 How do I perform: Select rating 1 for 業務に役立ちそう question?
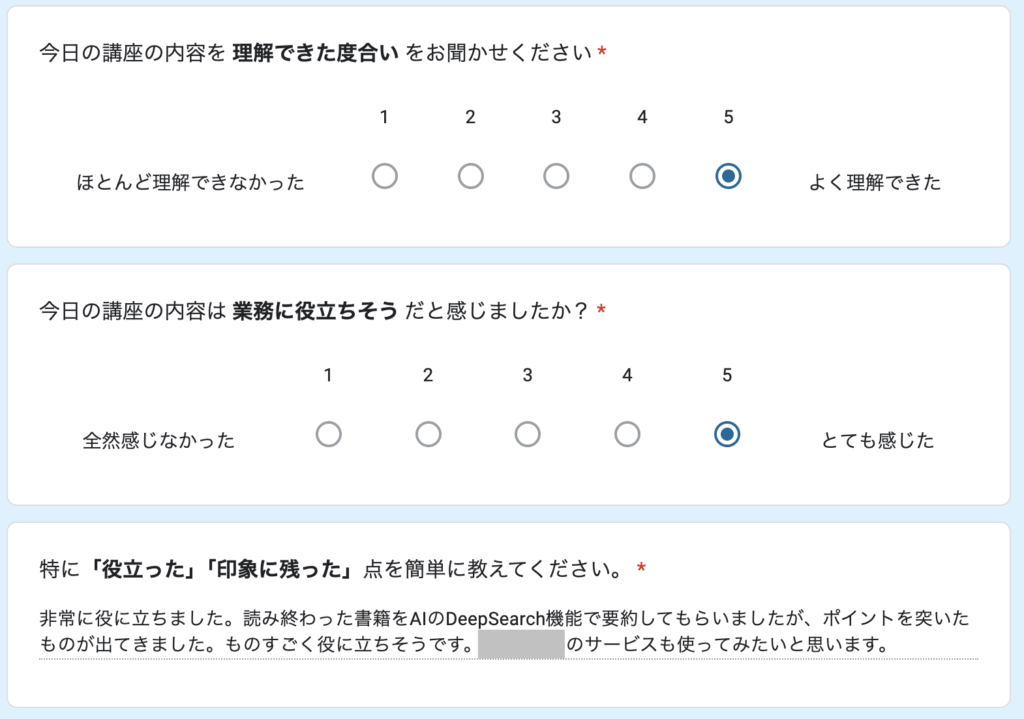coord(328,434)
